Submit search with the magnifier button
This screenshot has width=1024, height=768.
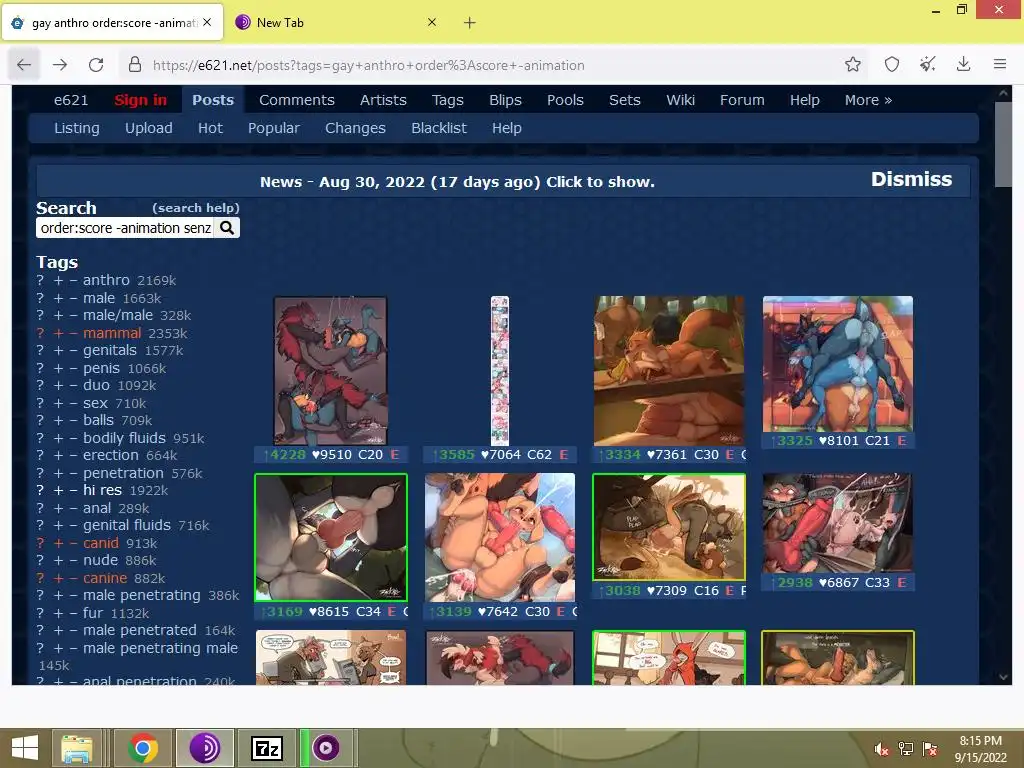227,228
